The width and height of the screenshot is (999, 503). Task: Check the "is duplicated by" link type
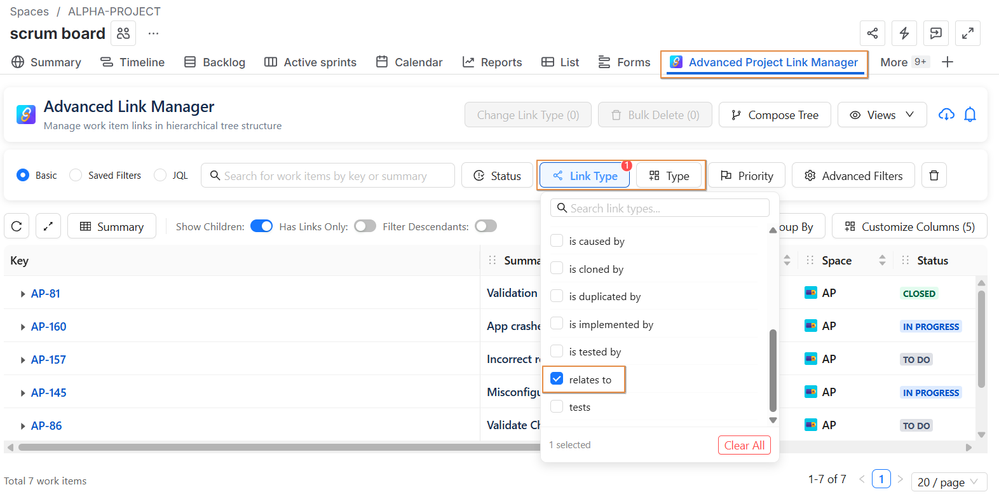[x=557, y=296]
